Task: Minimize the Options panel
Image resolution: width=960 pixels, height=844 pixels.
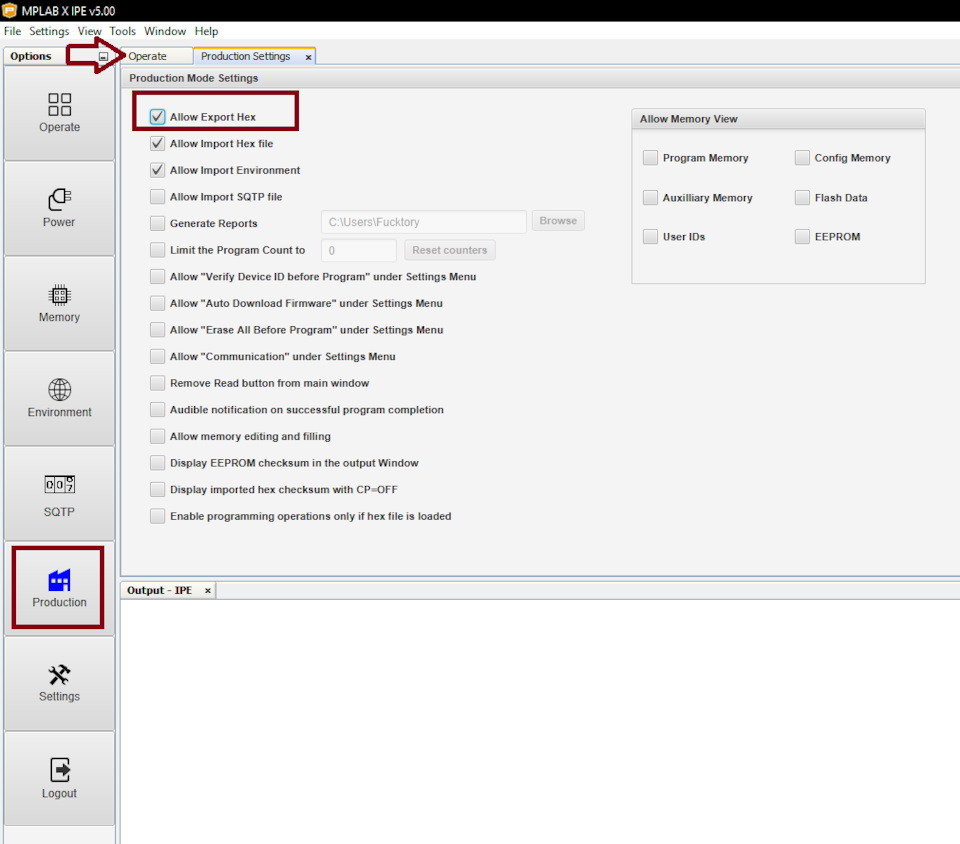Action: click(103, 56)
